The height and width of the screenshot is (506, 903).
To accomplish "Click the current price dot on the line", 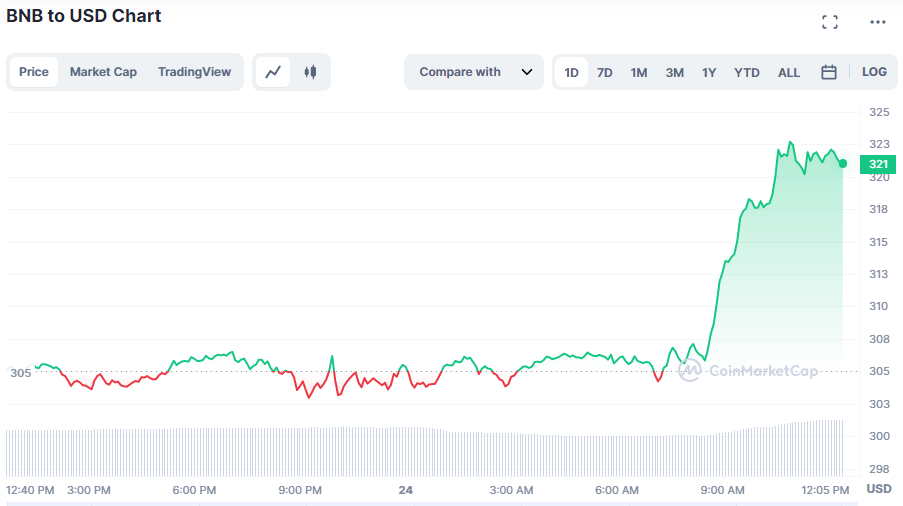I will tap(843, 163).
